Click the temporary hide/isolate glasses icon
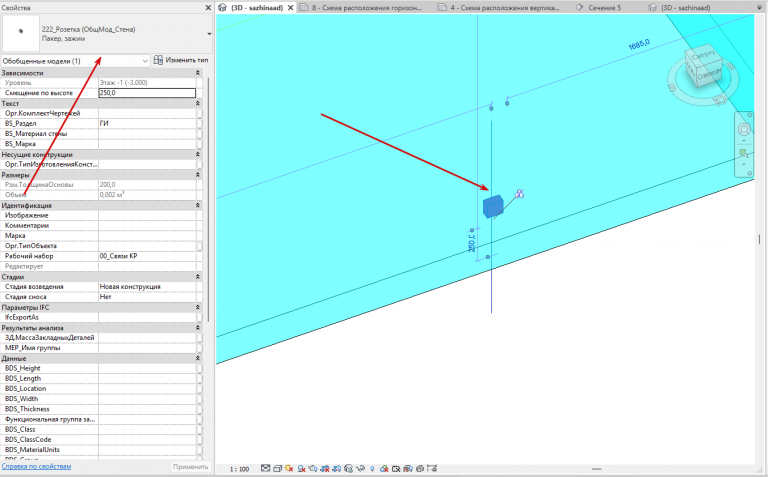Screen dimensions: 768x477 click(360, 469)
